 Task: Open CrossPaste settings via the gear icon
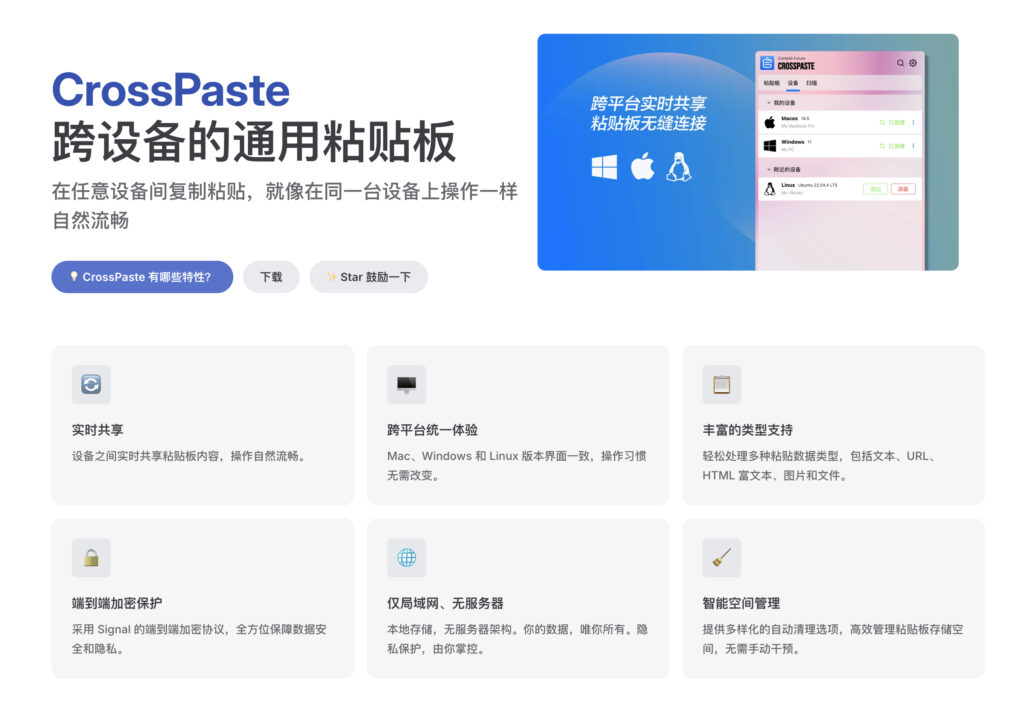913,63
